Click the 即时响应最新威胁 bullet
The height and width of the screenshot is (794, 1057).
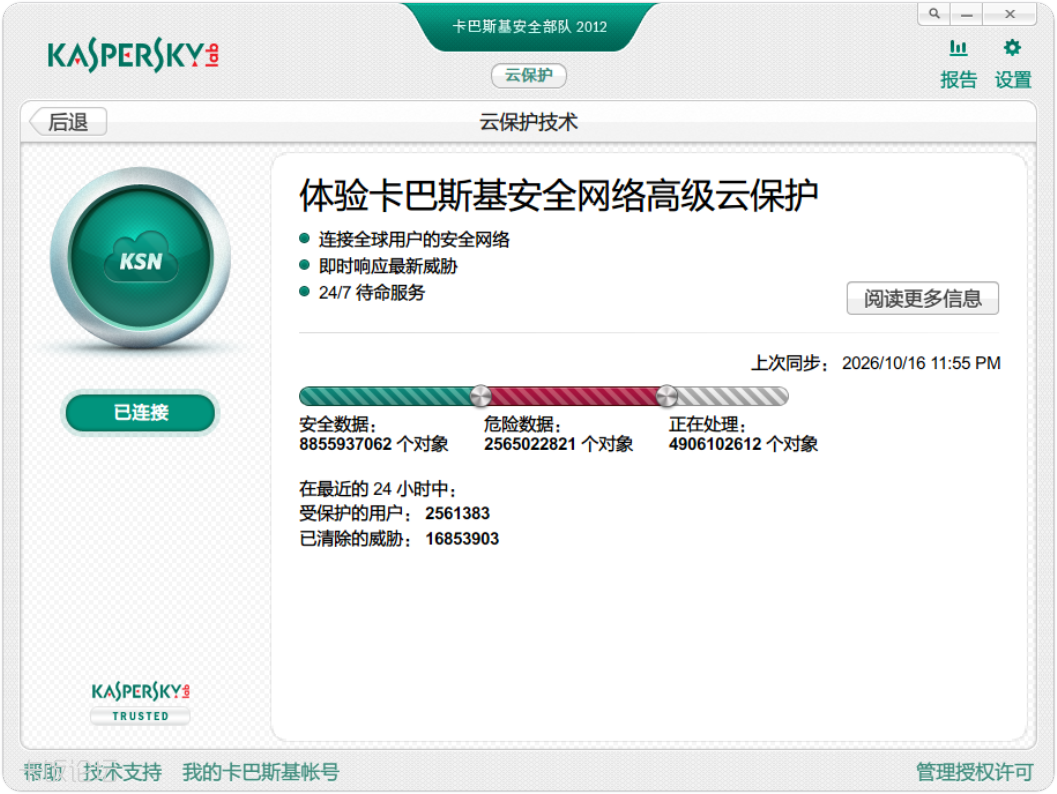click(x=388, y=266)
